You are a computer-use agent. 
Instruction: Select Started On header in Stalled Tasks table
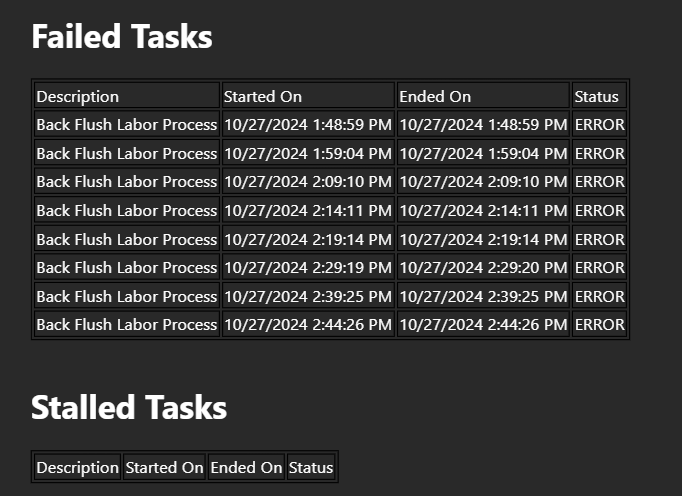(x=164, y=467)
